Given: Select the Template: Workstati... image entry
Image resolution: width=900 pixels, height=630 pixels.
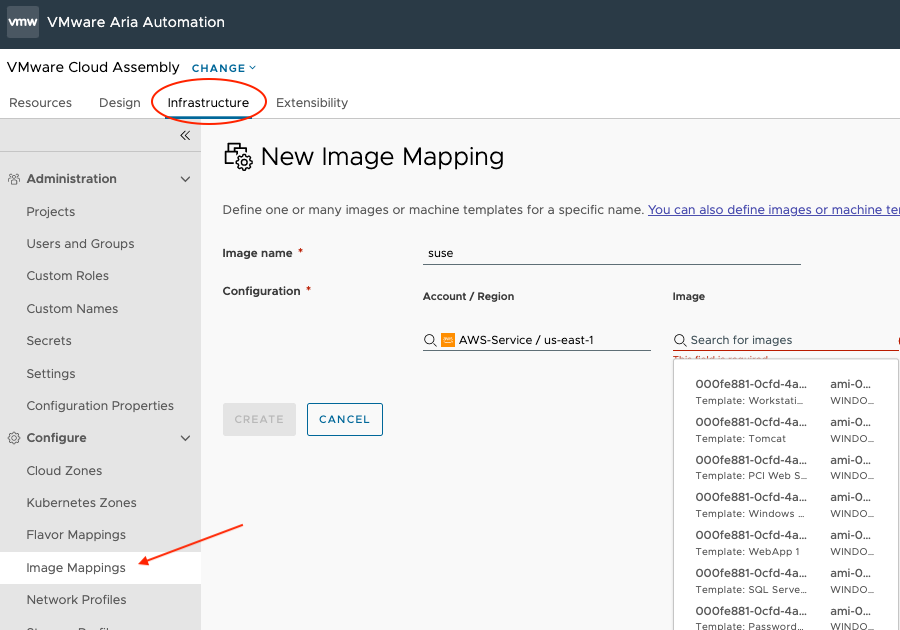Looking at the screenshot, I should [785, 392].
